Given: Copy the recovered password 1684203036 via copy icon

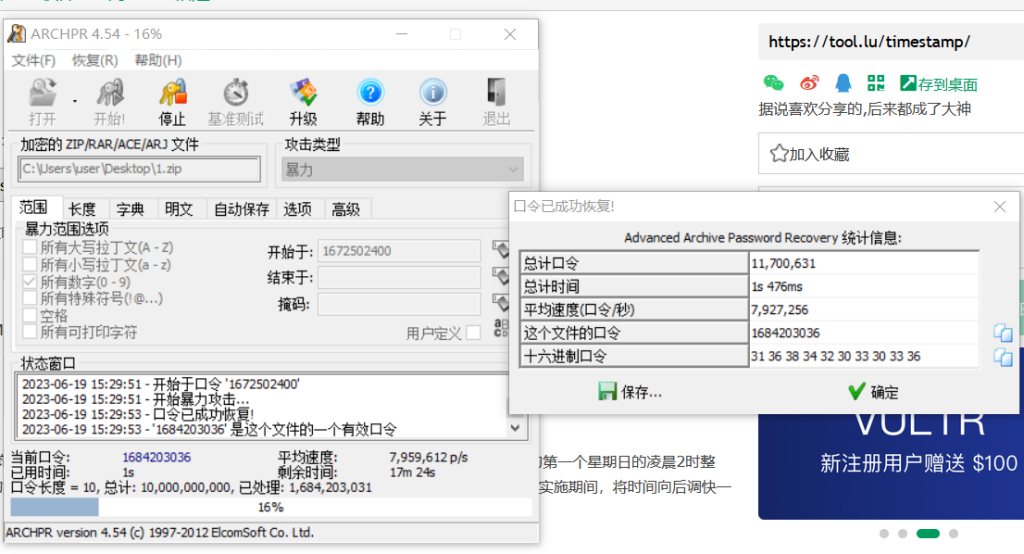Looking at the screenshot, I should [x=1003, y=333].
